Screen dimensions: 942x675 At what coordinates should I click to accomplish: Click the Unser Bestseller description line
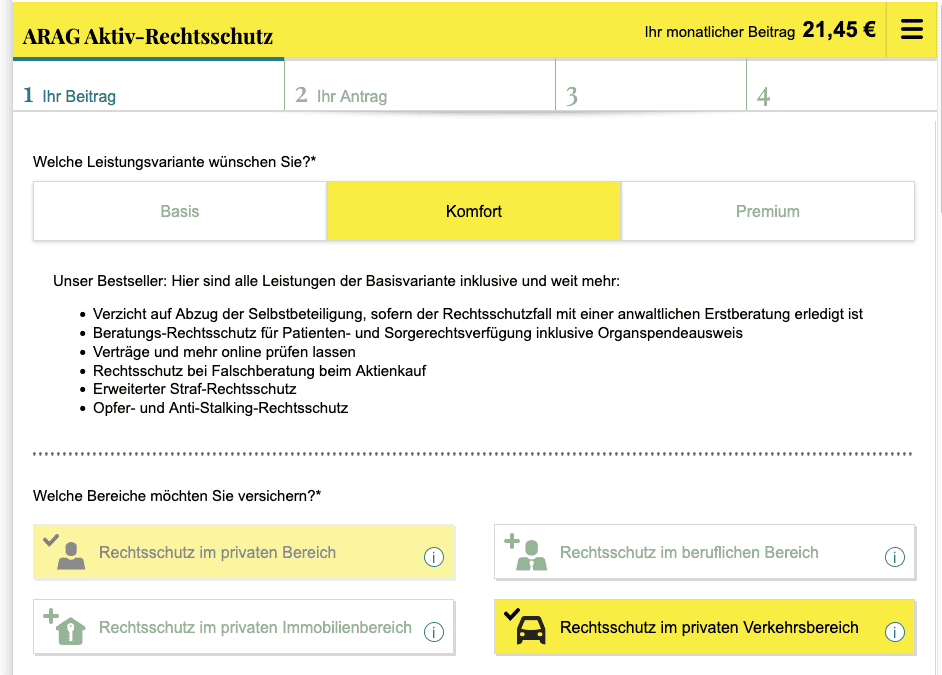(x=336, y=281)
